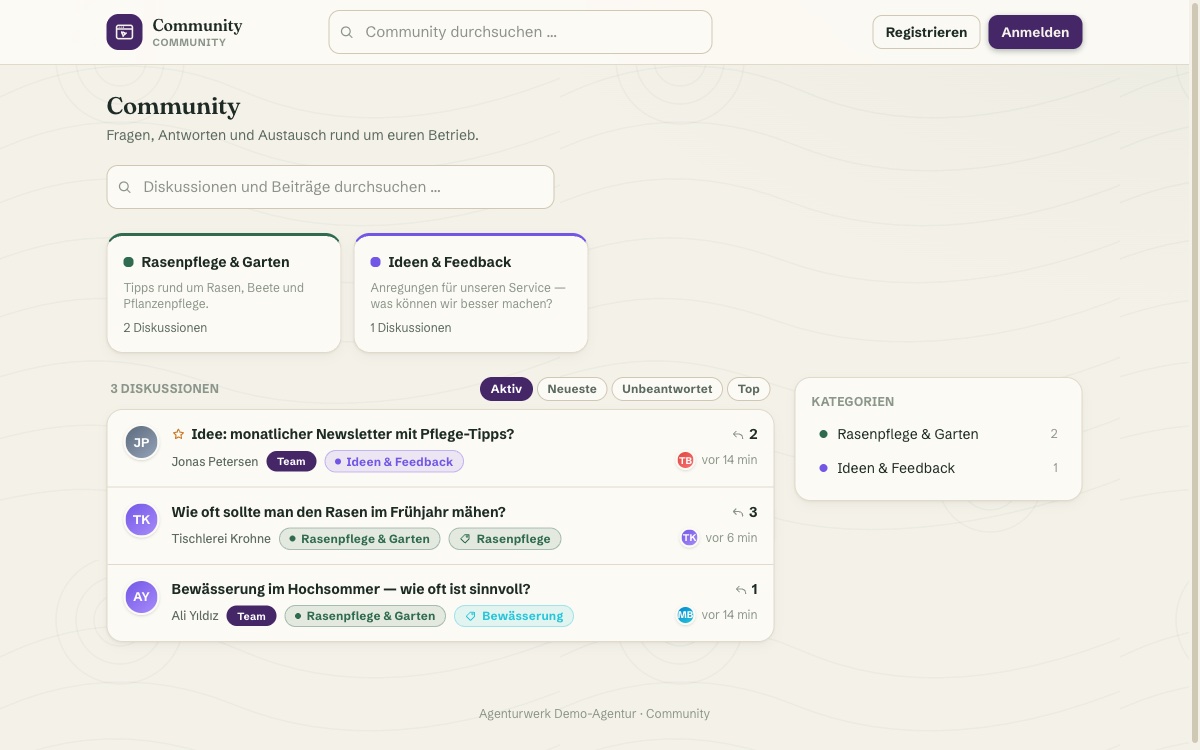Click the author name Jonas Petersen
This screenshot has height=750, width=1200.
215,461
